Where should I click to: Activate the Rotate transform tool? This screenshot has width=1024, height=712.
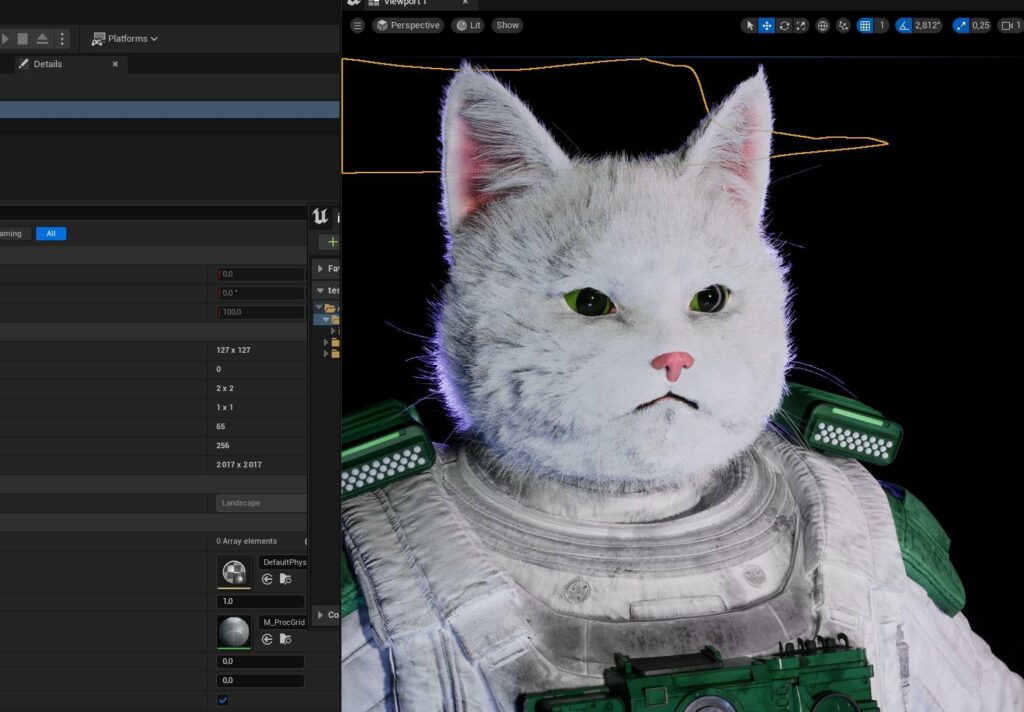pos(784,25)
